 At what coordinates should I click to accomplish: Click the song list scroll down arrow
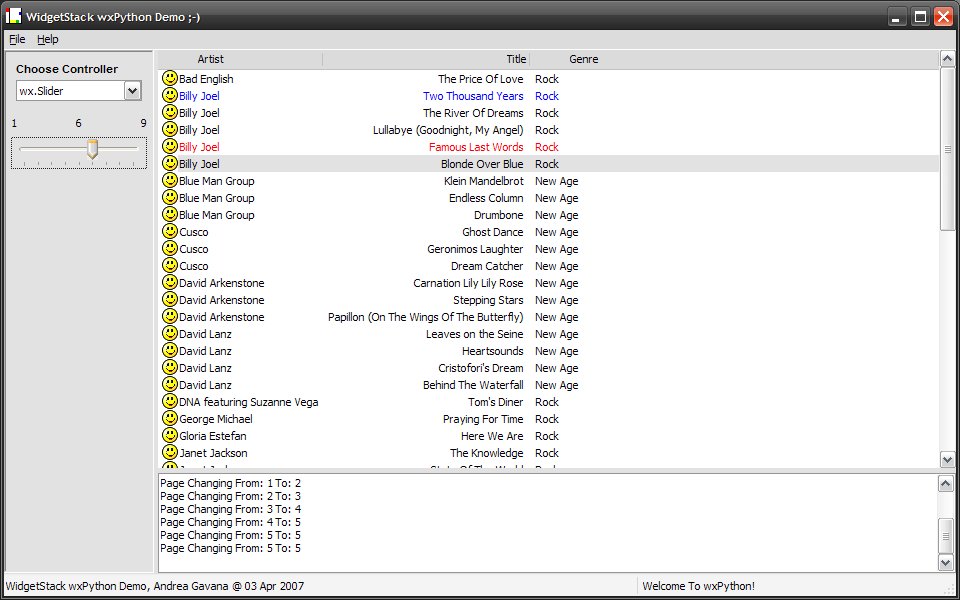pyautogui.click(x=947, y=459)
